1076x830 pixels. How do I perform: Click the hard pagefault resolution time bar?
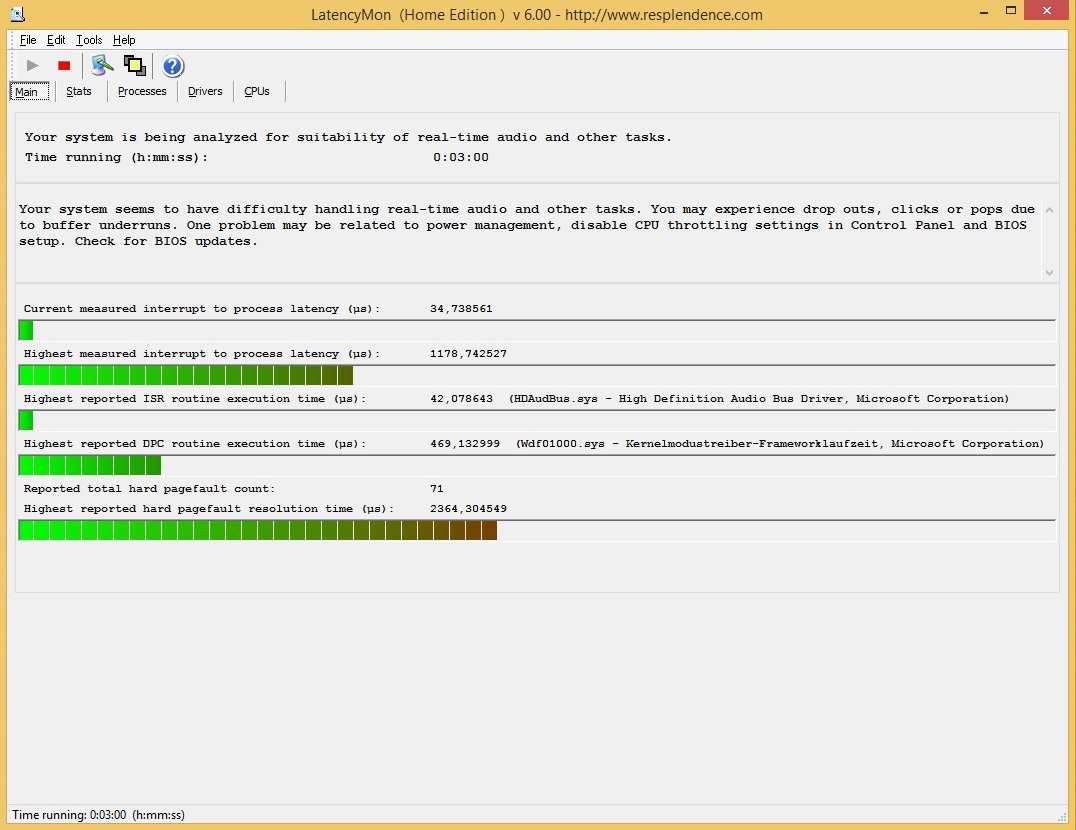click(x=537, y=530)
